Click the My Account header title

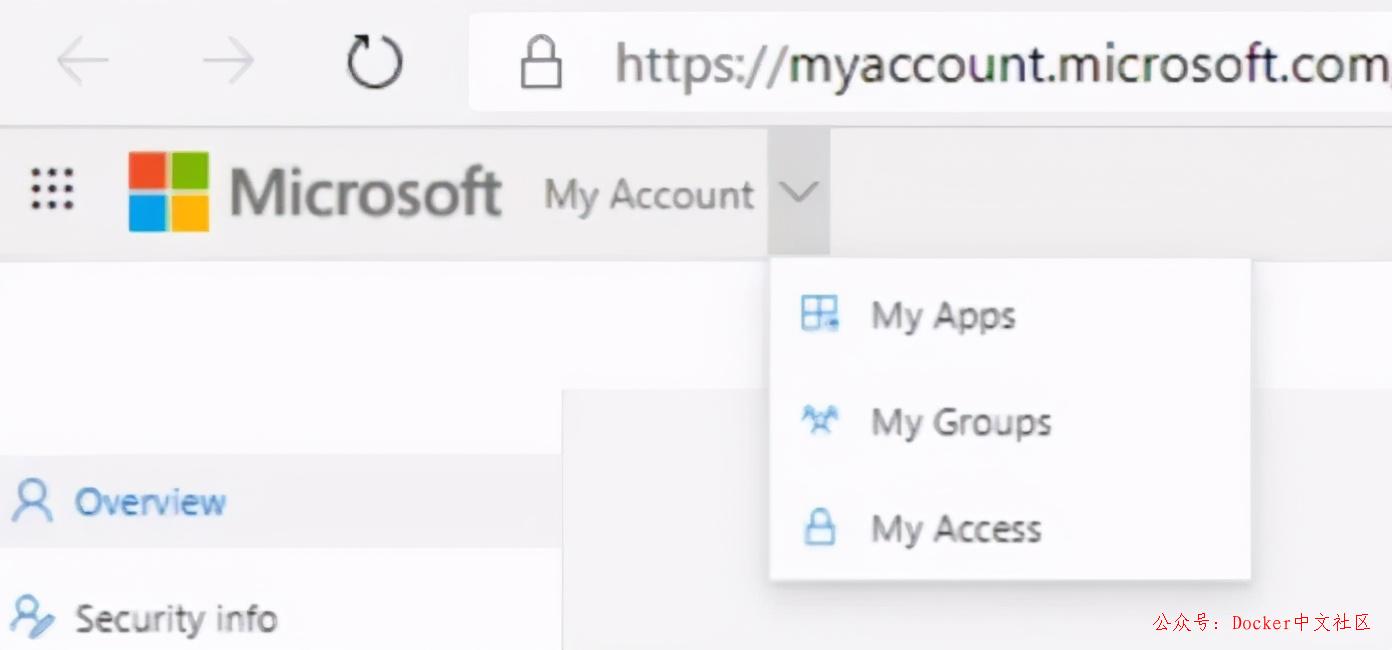coord(649,194)
